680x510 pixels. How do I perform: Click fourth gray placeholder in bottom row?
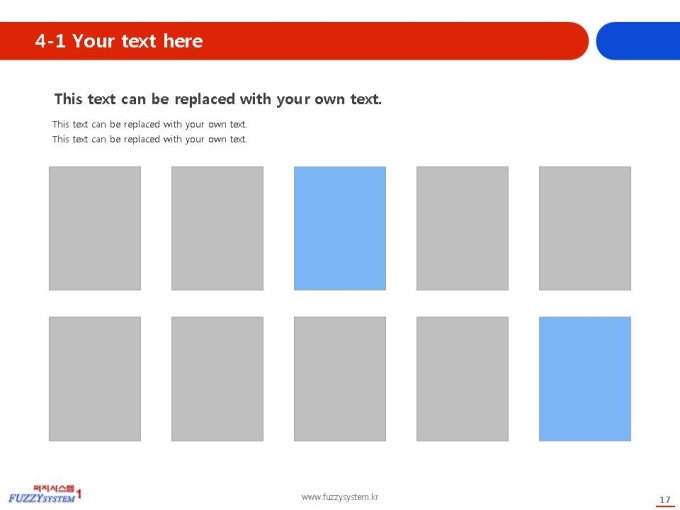click(x=462, y=379)
